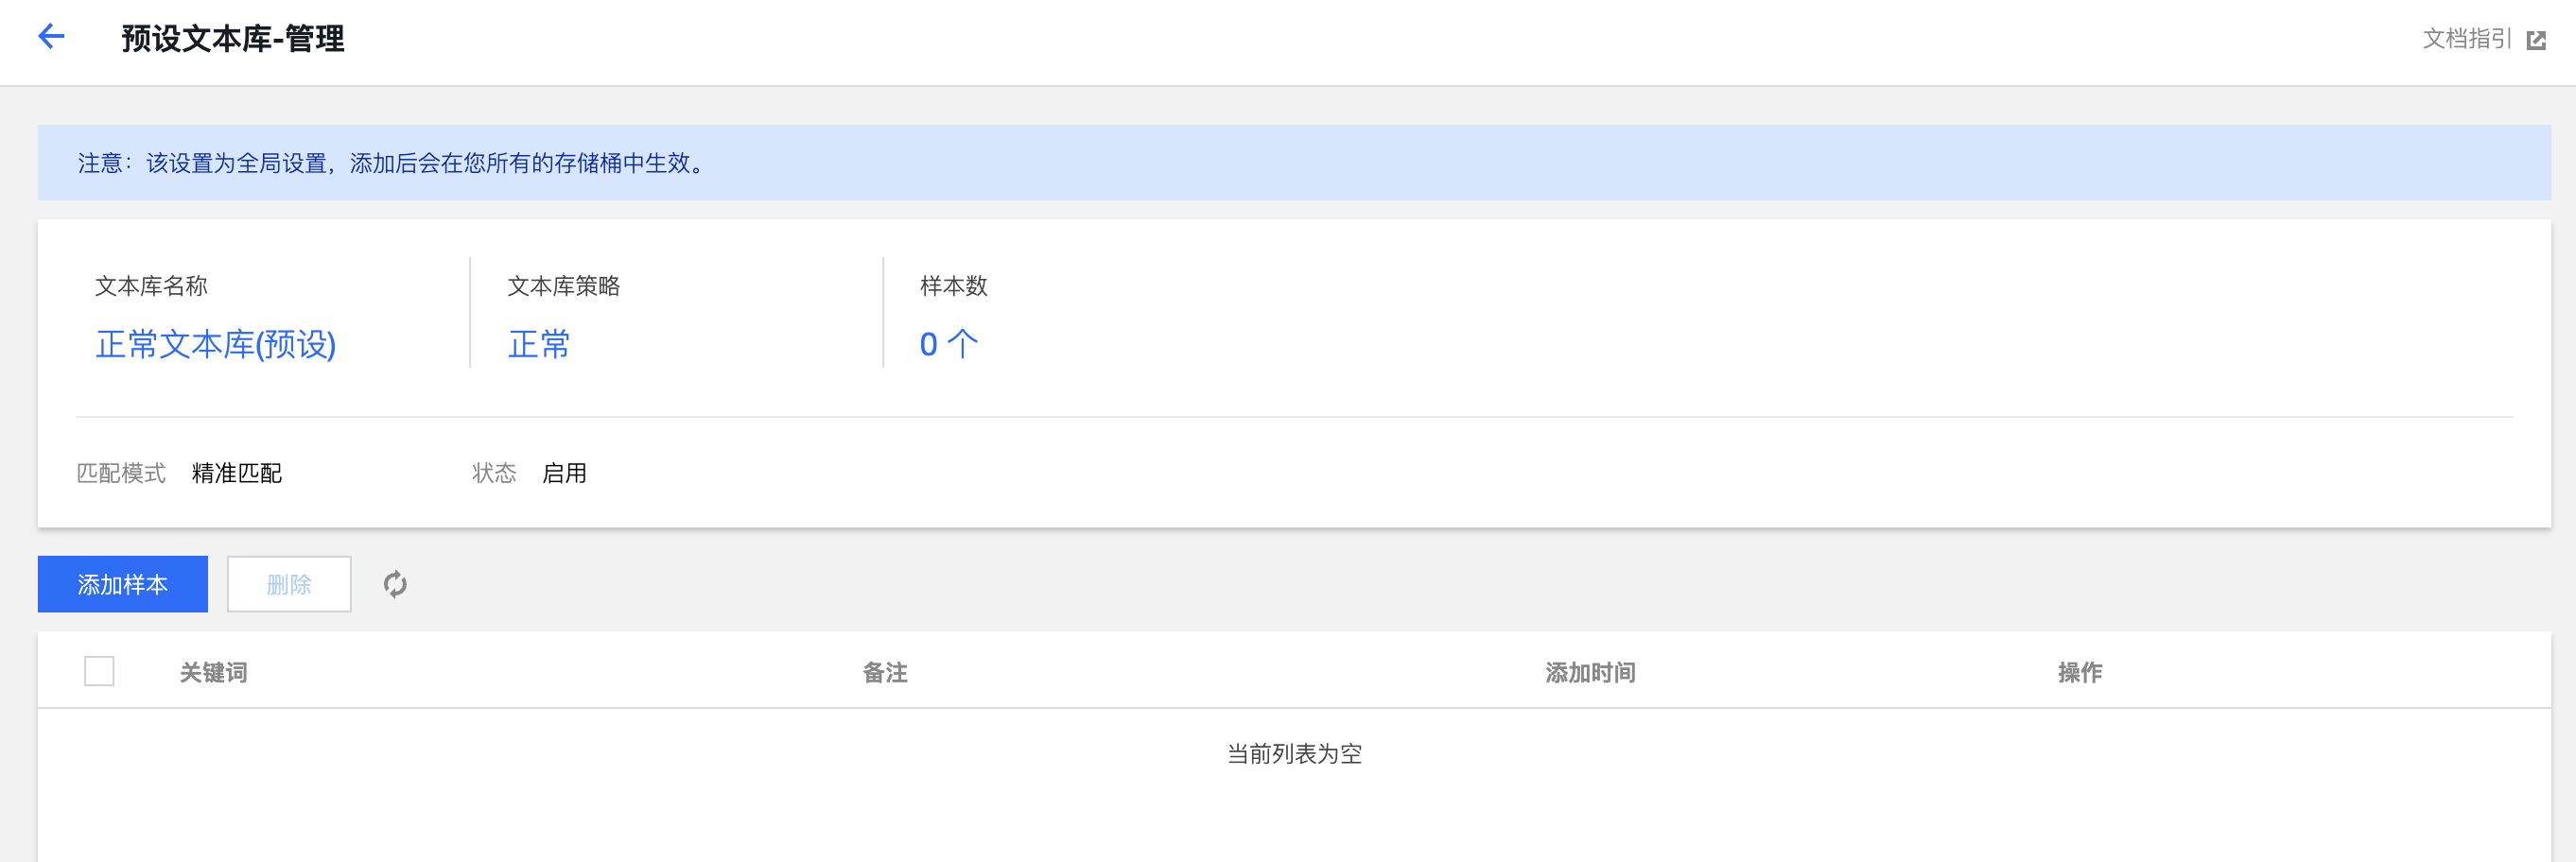Image resolution: width=2576 pixels, height=862 pixels.
Task: Click the 样本数 label
Action: [x=953, y=286]
